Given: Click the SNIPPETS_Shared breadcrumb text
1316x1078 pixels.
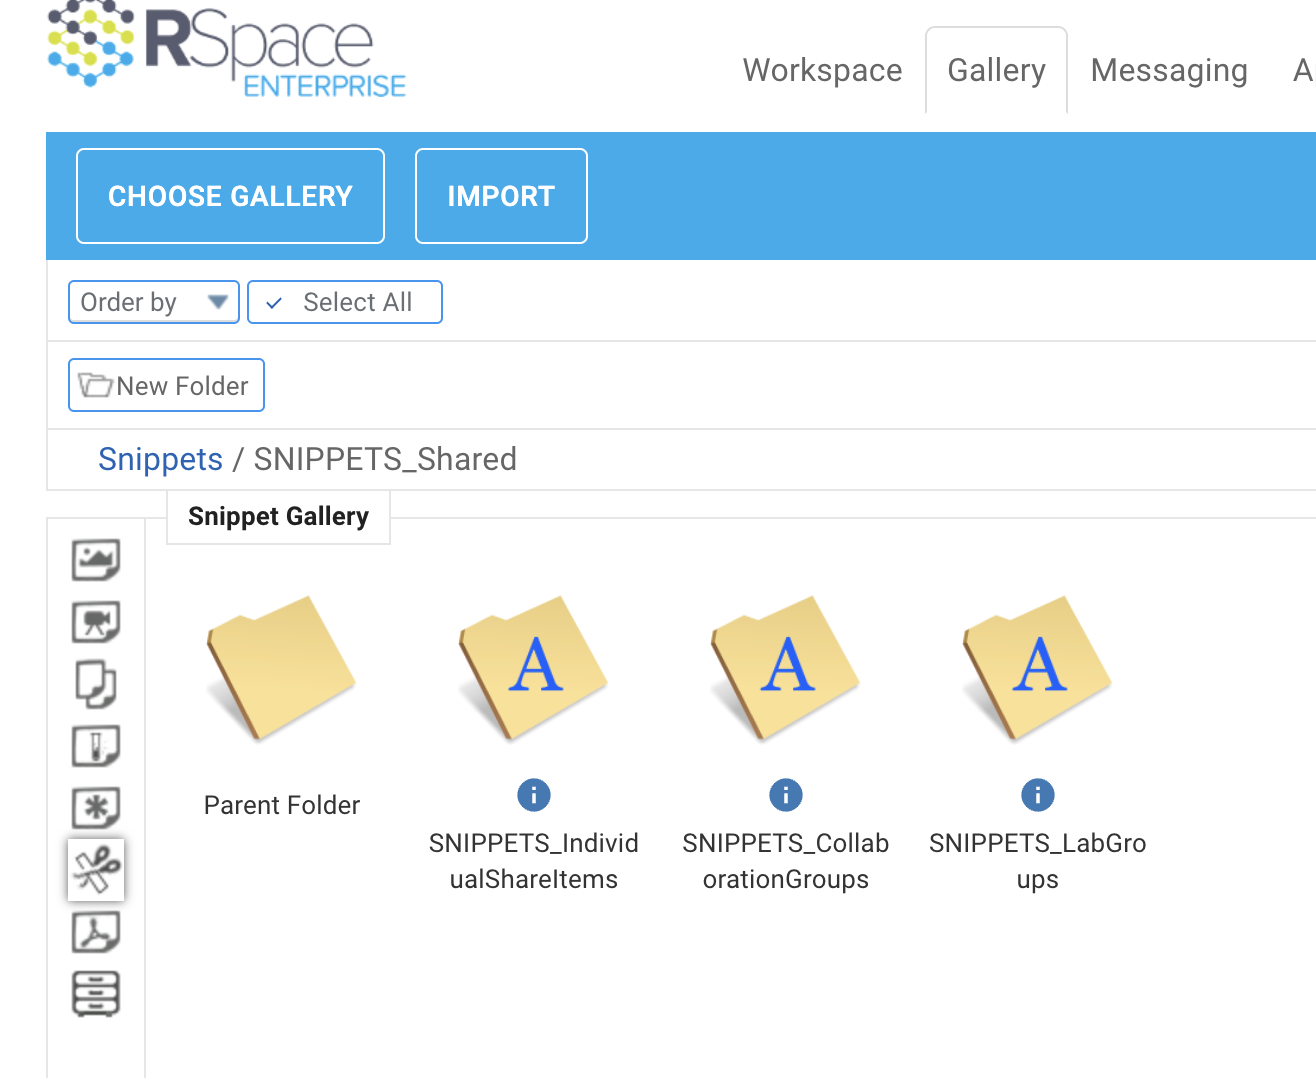Looking at the screenshot, I should (385, 459).
